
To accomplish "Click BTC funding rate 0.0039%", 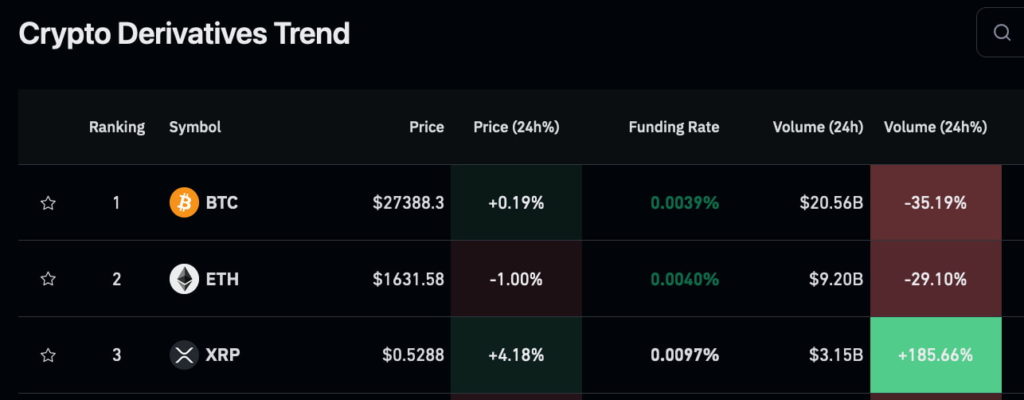I will [684, 203].
